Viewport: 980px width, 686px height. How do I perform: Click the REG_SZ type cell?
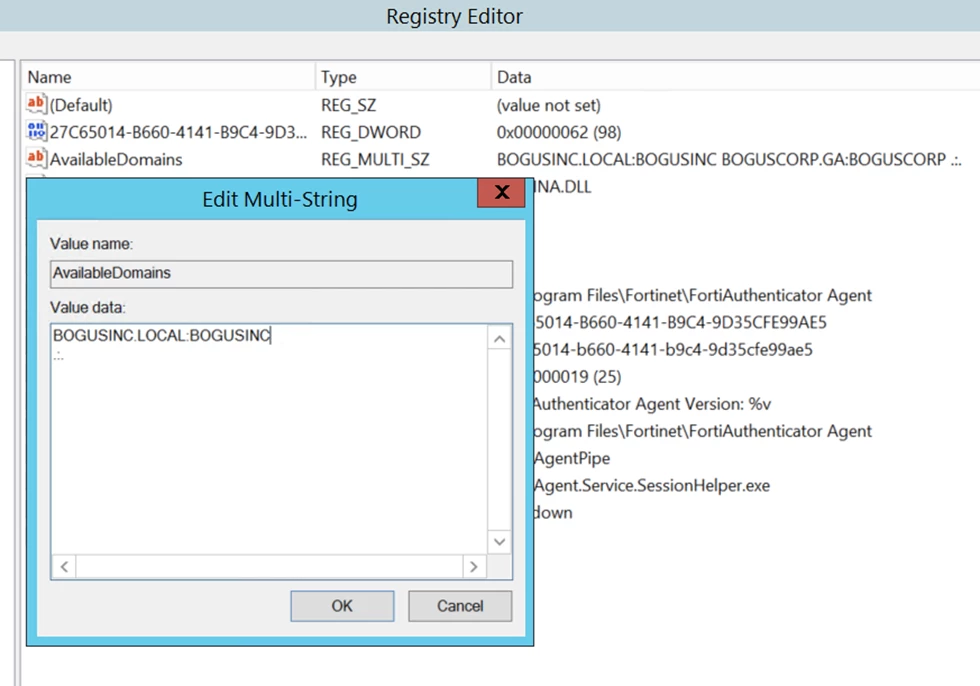pyautogui.click(x=348, y=105)
